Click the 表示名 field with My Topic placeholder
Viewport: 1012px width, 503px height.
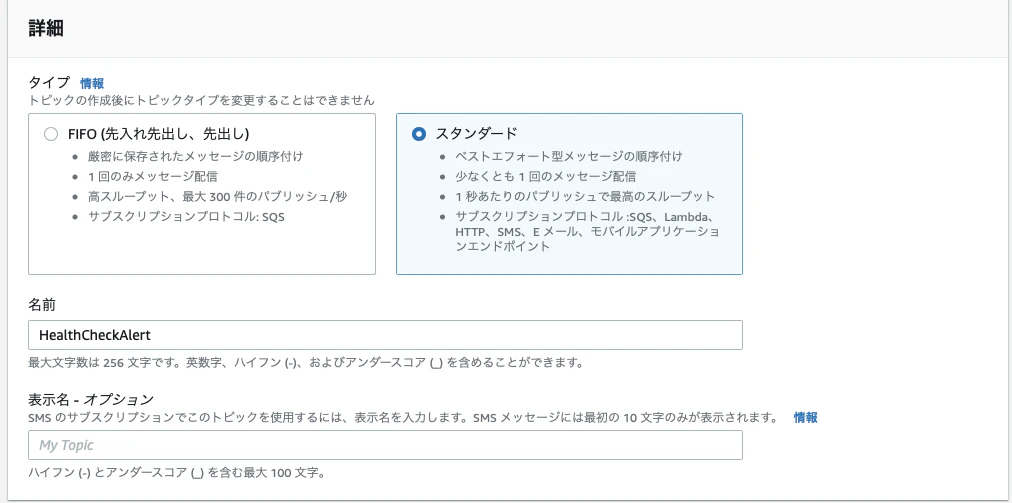(x=385, y=445)
